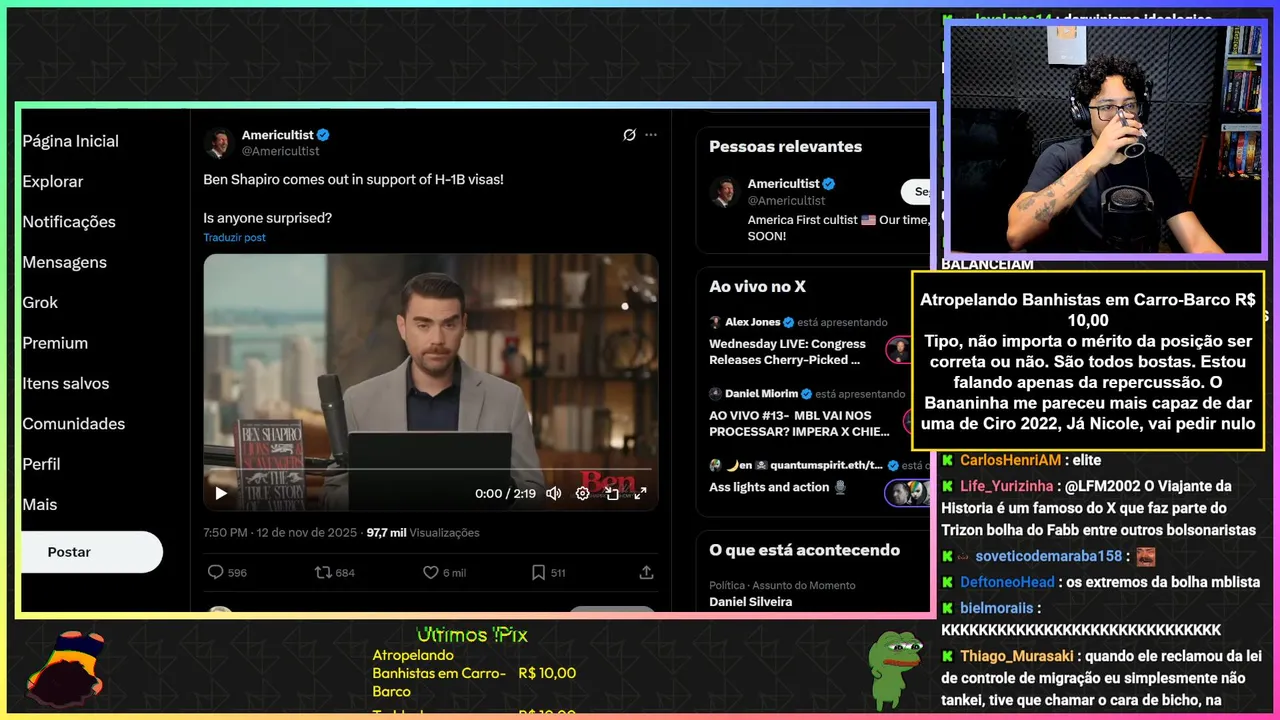This screenshot has width=1280, height=720.
Task: Click @Americultist handle under post author
Action: pos(281,151)
